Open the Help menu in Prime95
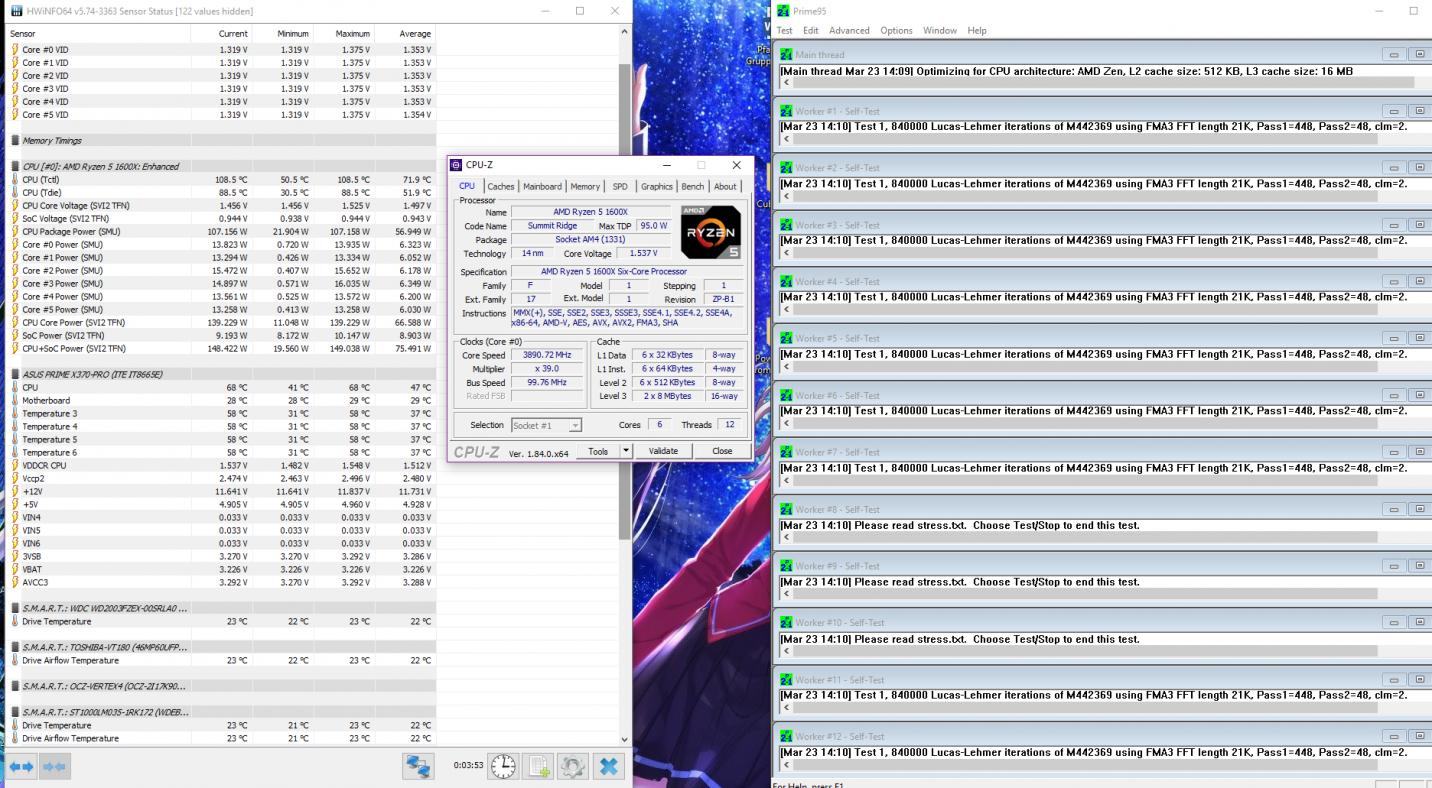This screenshot has height=788, width=1432. point(977,30)
